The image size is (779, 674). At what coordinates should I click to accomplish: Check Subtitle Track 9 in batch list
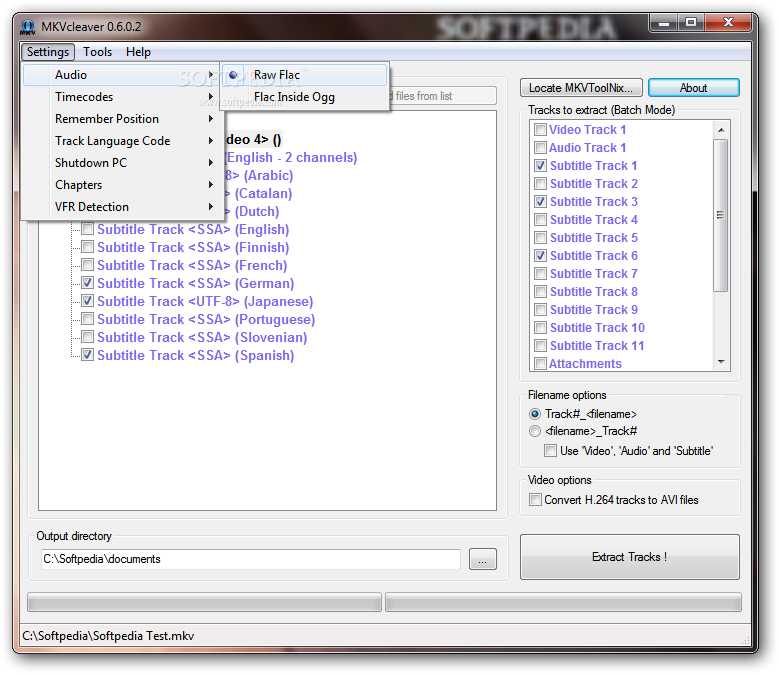pos(540,309)
